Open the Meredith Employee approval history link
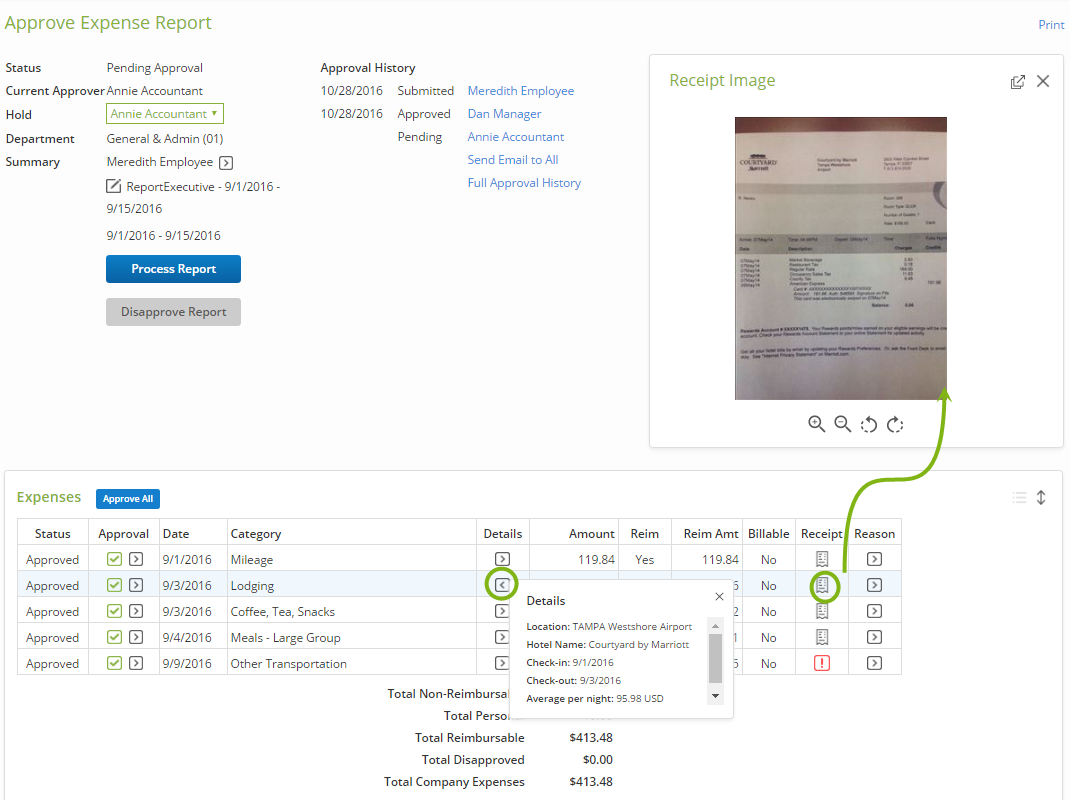This screenshot has width=1070, height=800. tap(521, 91)
